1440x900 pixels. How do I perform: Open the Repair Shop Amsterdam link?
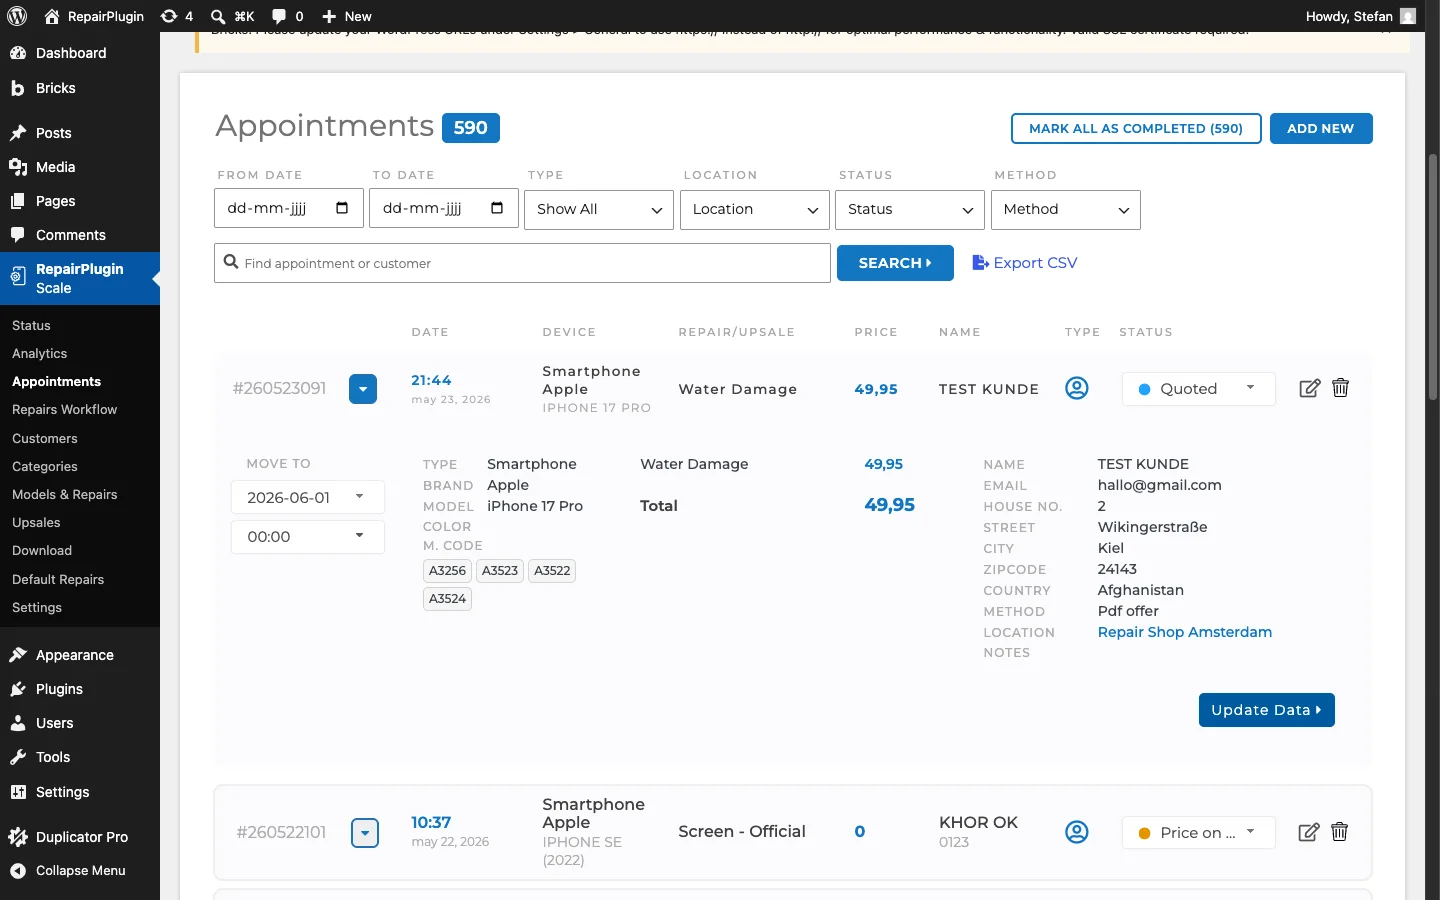1185,632
